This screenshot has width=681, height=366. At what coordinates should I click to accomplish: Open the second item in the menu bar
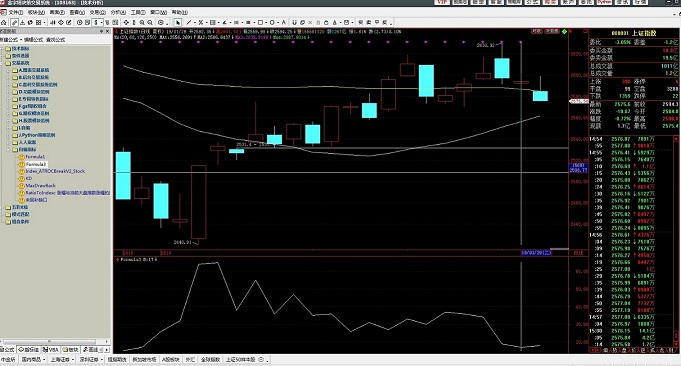point(36,12)
